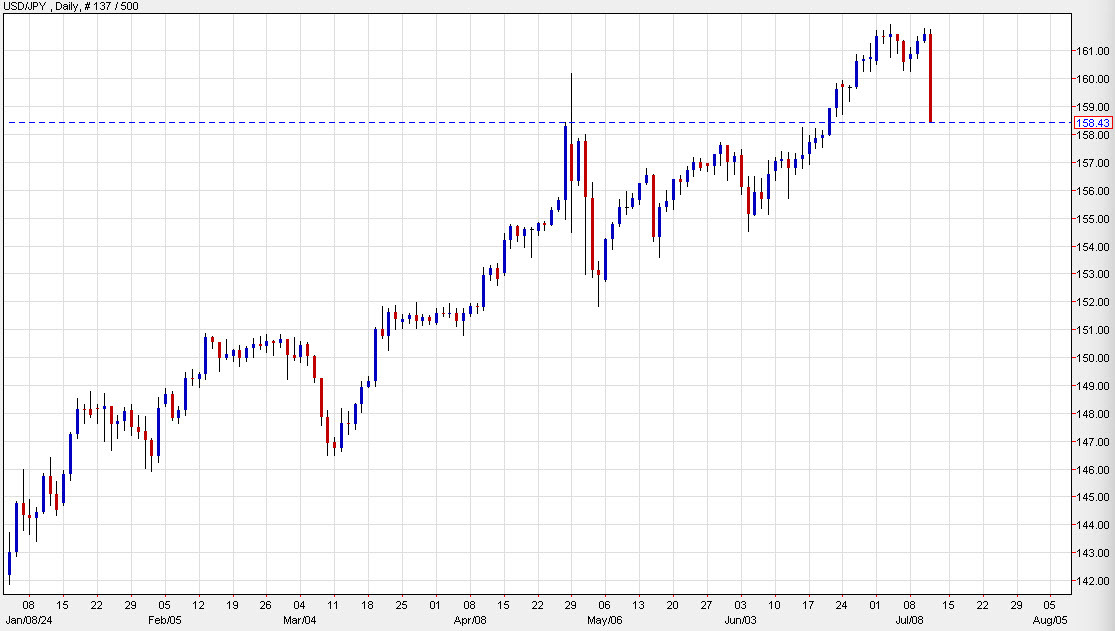The width and height of the screenshot is (1115, 631).
Task: Click the Jan/08/24 date label
Action: click(30, 619)
